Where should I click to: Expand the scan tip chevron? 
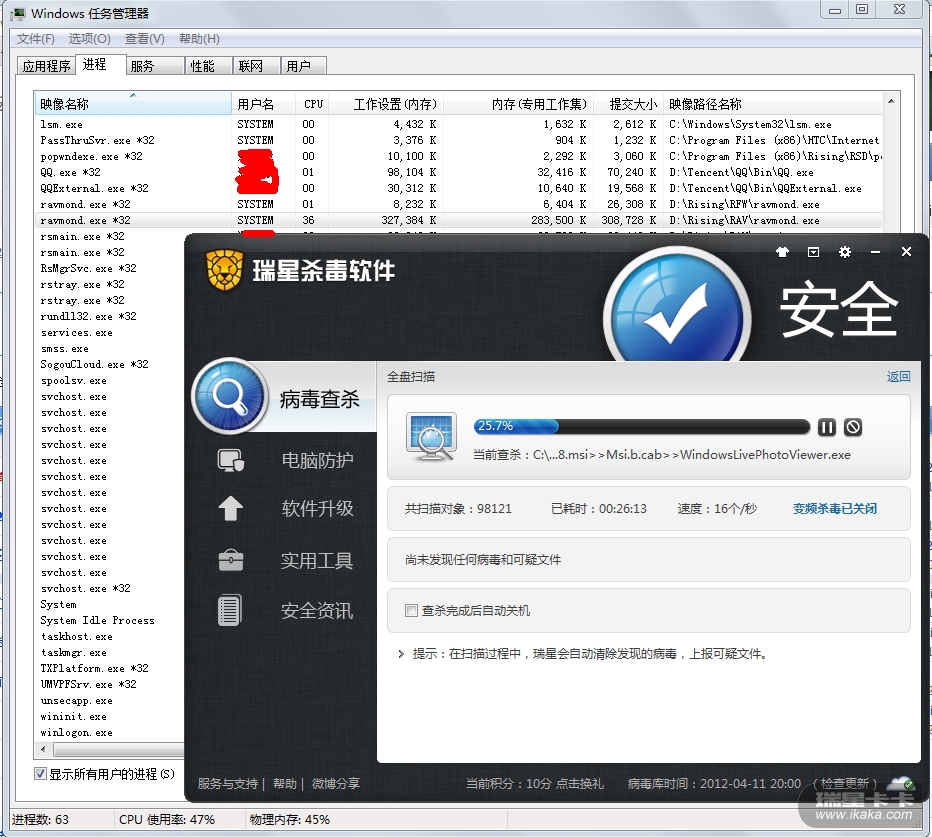tap(401, 654)
